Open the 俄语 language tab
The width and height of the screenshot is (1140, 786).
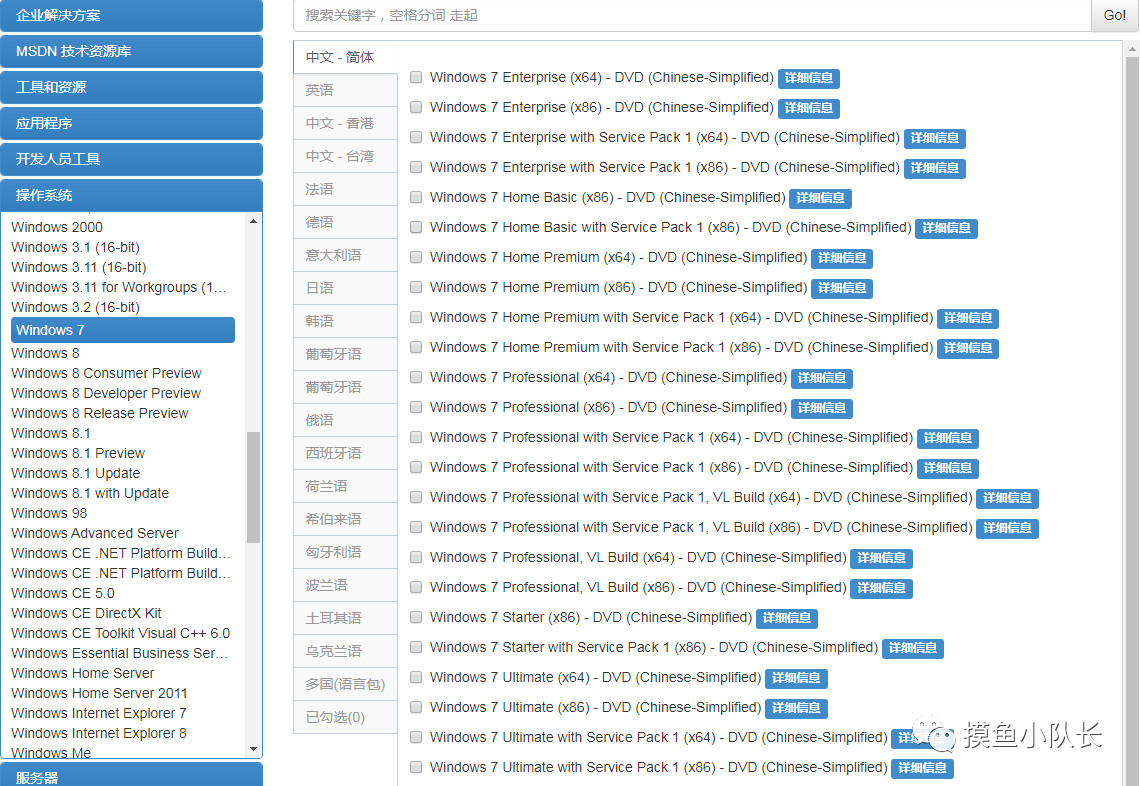pos(345,420)
